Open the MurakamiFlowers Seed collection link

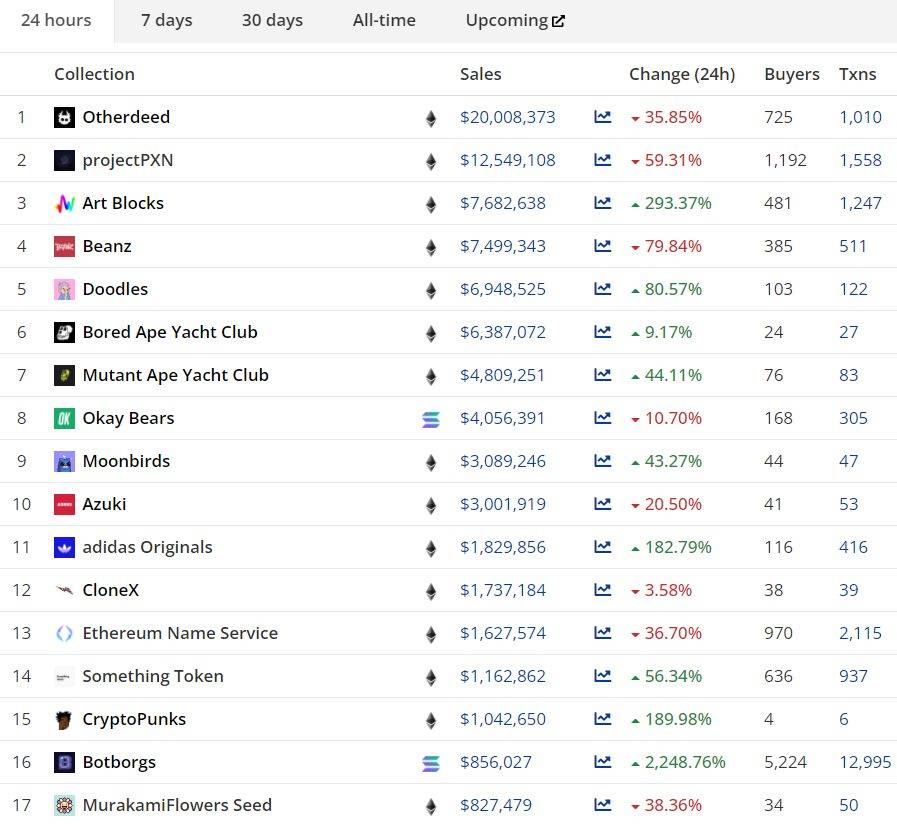177,805
